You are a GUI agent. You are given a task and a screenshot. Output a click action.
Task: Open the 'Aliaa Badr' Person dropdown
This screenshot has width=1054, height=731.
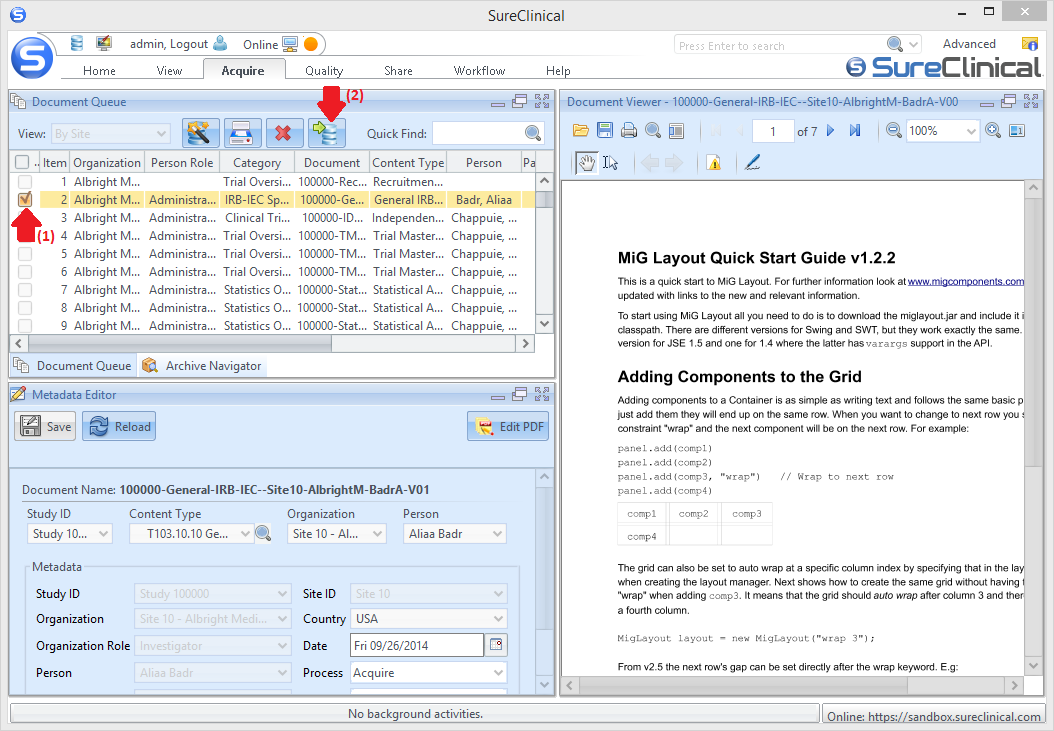(x=454, y=534)
